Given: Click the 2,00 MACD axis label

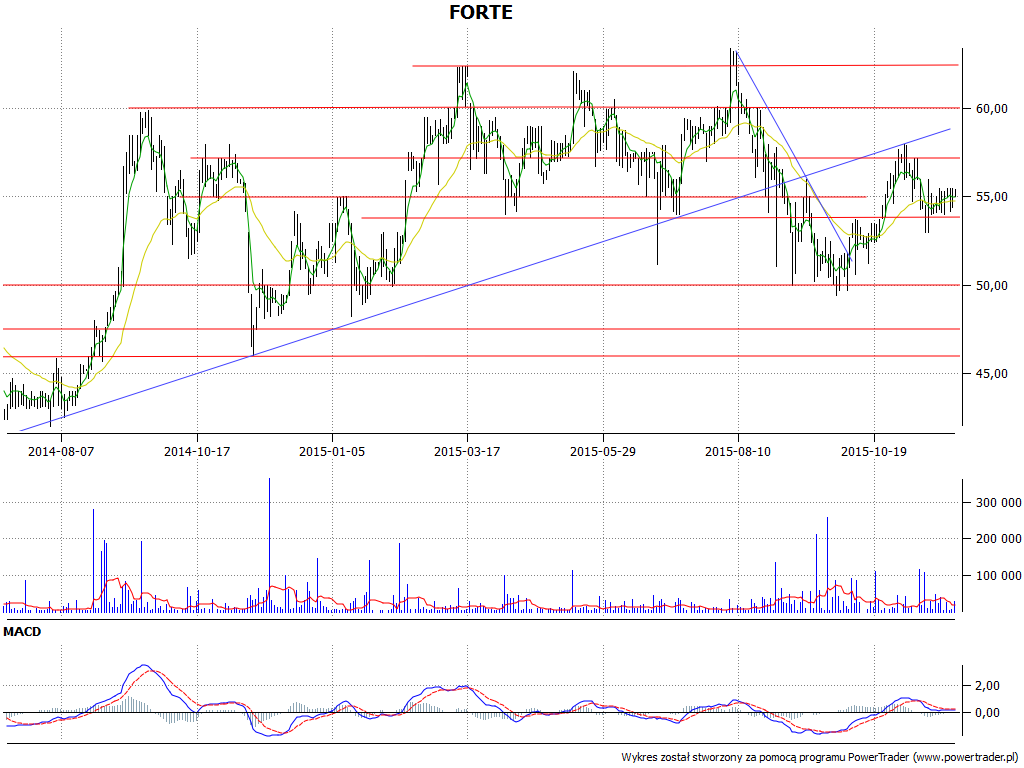Looking at the screenshot, I should (x=987, y=685).
